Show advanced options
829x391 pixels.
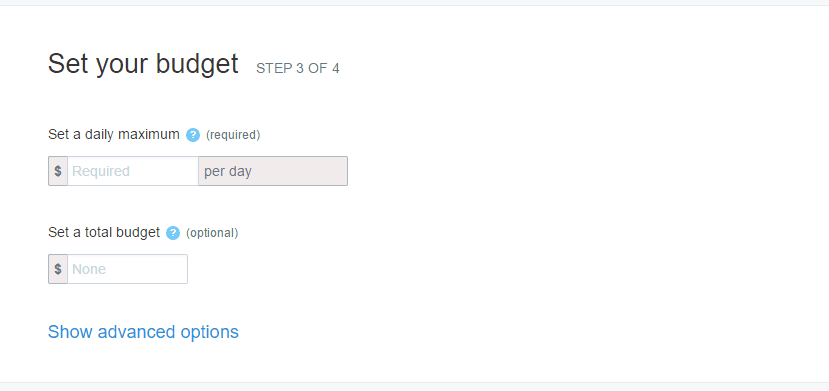tap(143, 332)
